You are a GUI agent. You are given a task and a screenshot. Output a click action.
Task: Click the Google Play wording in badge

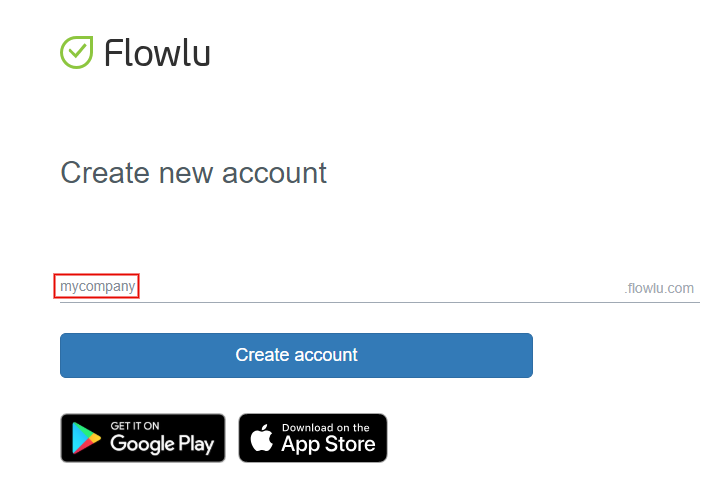pyautogui.click(x=162, y=444)
